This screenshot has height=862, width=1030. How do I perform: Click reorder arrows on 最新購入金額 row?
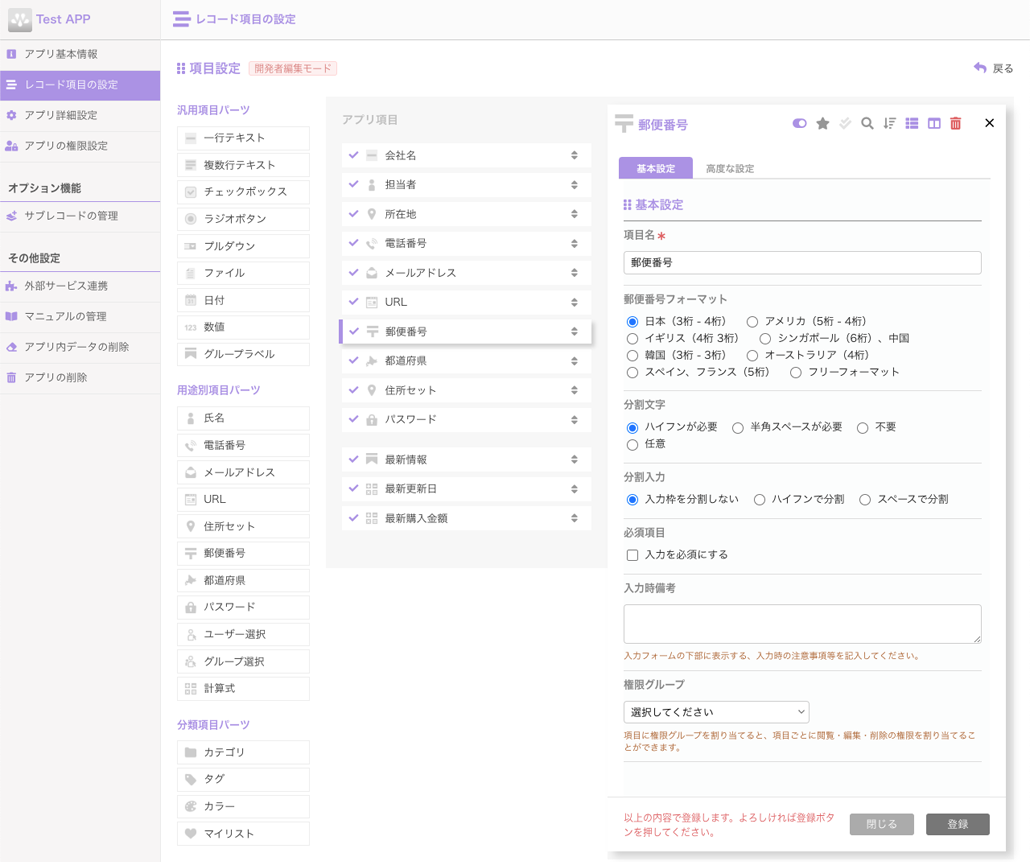[574, 518]
